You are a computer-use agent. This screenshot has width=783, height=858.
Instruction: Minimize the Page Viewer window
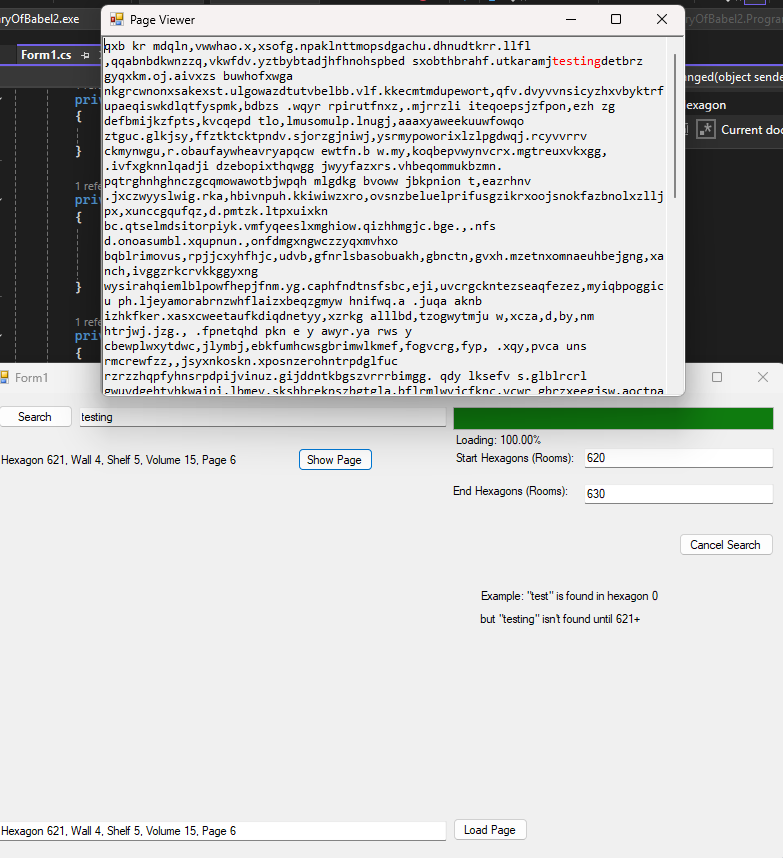pos(571,19)
